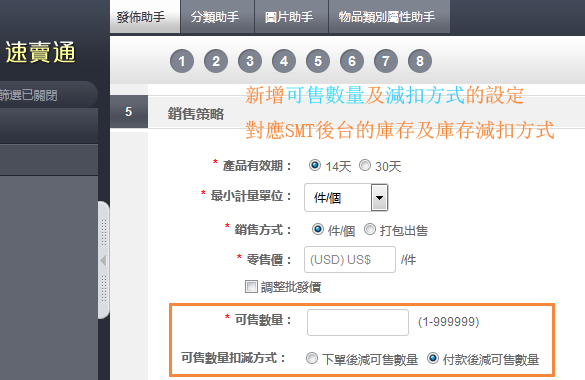Select 30天 product validity
Screen dimensions: 585x380
click(x=365, y=165)
